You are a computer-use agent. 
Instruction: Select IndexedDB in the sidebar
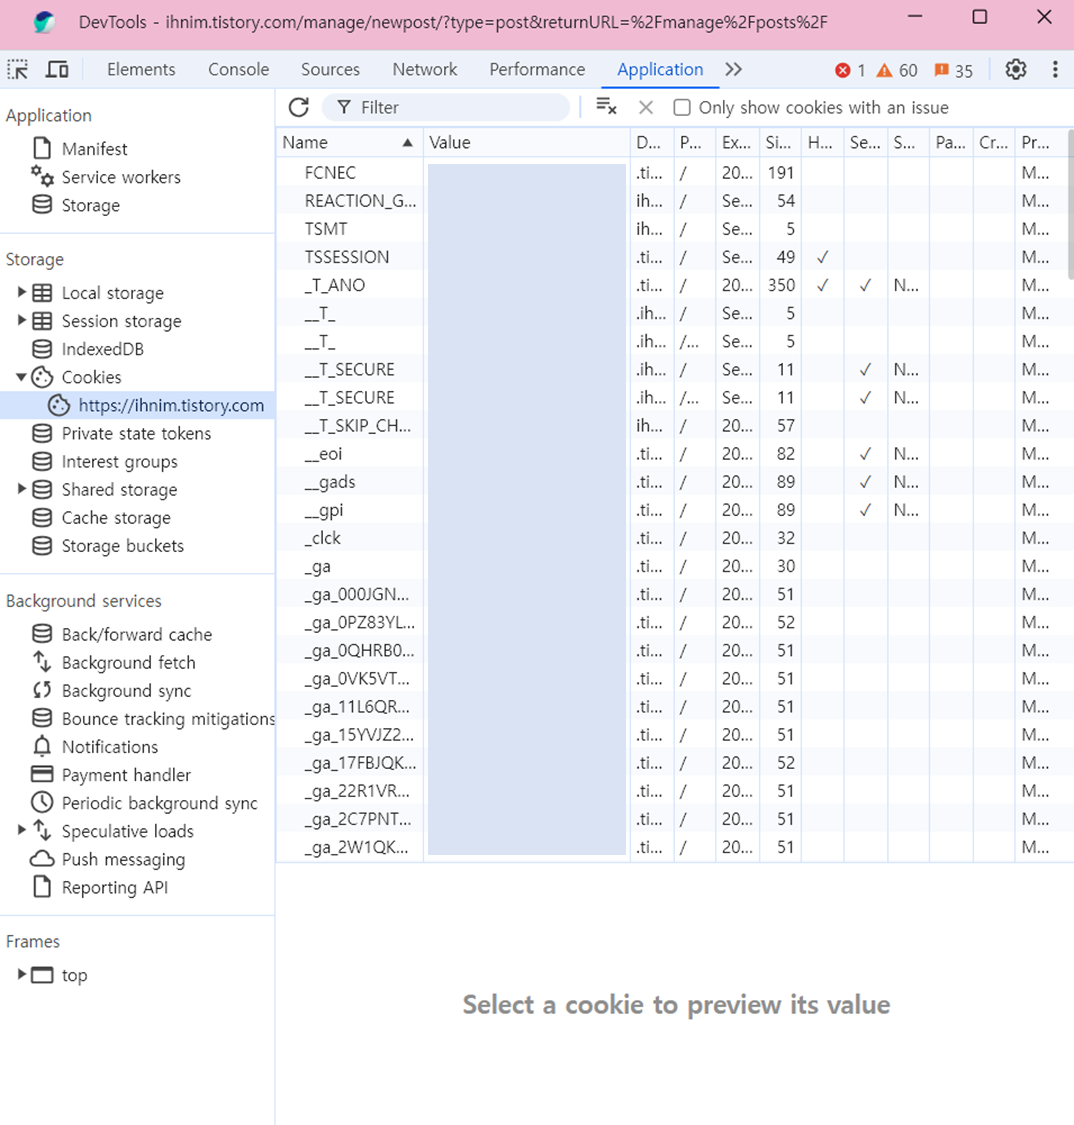tap(103, 349)
